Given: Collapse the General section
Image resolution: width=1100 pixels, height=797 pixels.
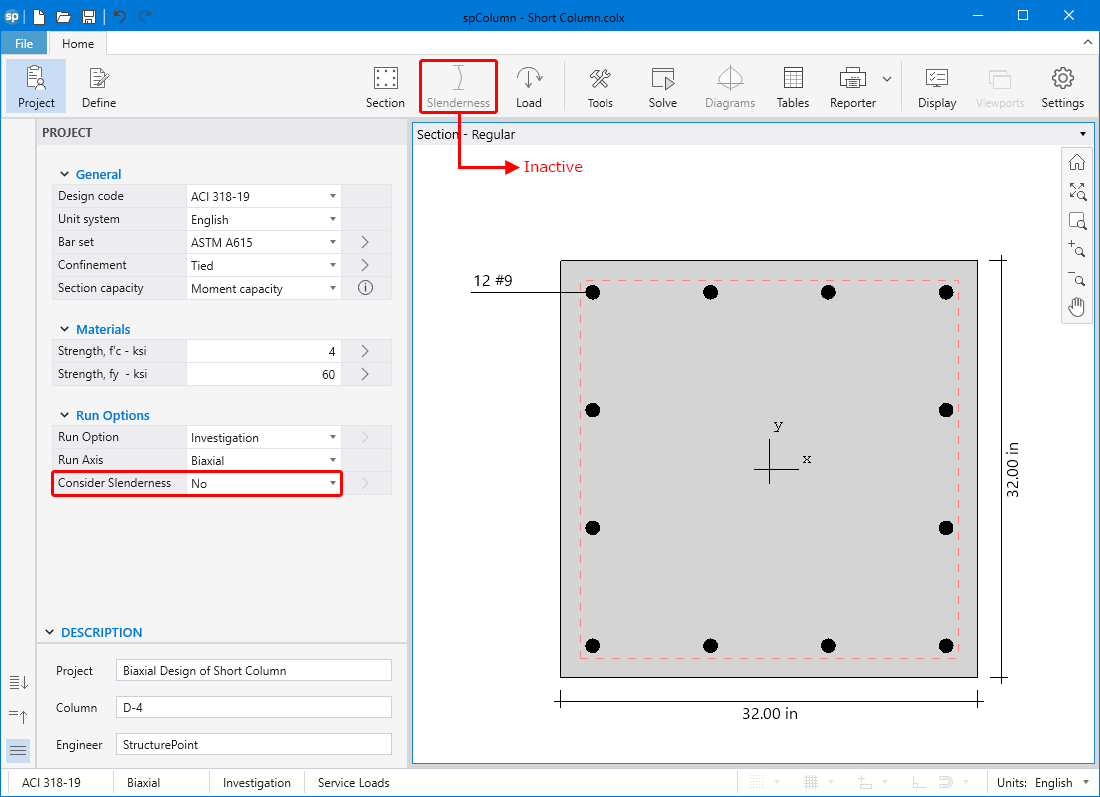Looking at the screenshot, I should click(x=66, y=174).
